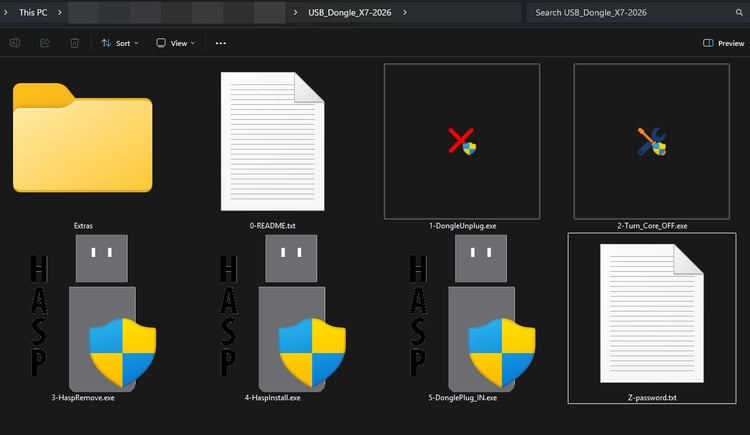Viewport: 750px width, 435px height.
Task: Click the Share toolbar icon
Action: click(x=44, y=43)
